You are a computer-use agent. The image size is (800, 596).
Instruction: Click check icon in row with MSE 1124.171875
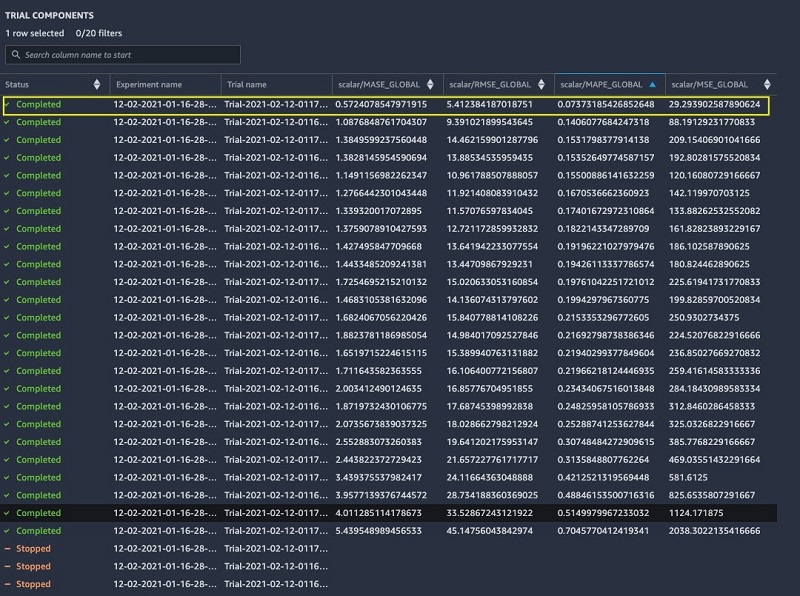(x=7, y=513)
